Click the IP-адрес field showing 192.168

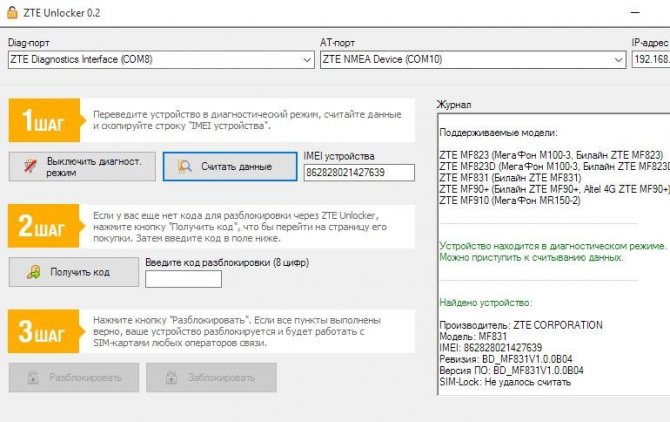[651, 60]
